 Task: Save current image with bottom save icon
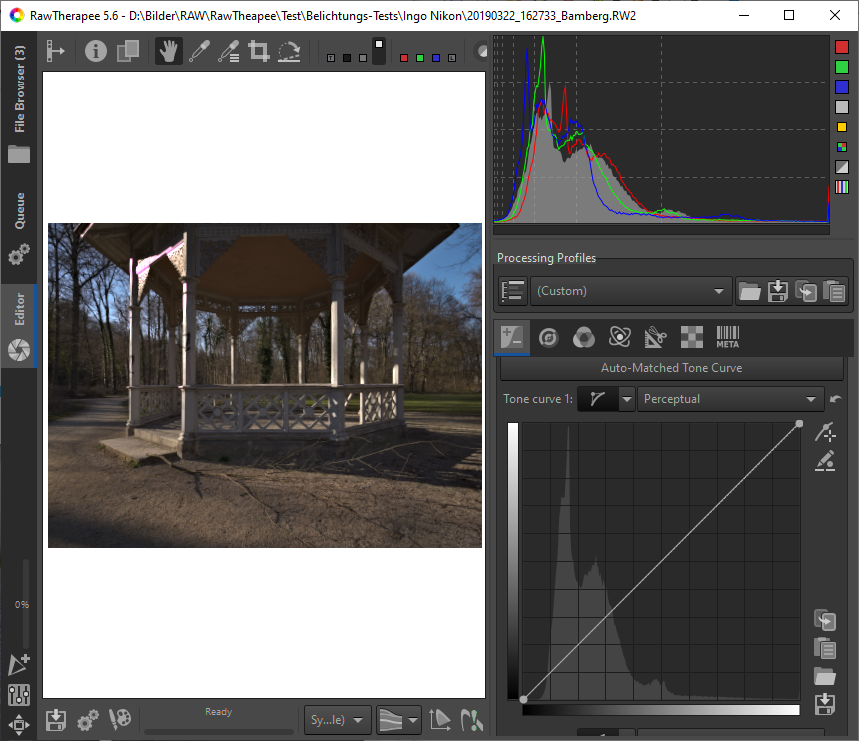[56, 719]
